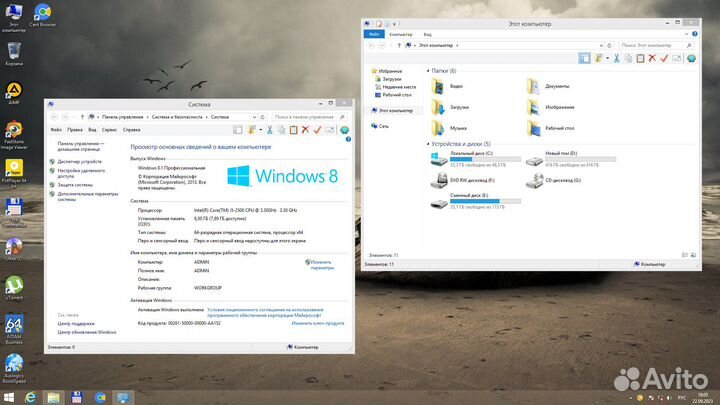The image size is (720, 405).
Task: Open the Quick Access Toolbar customize arrow
Action: (394, 24)
